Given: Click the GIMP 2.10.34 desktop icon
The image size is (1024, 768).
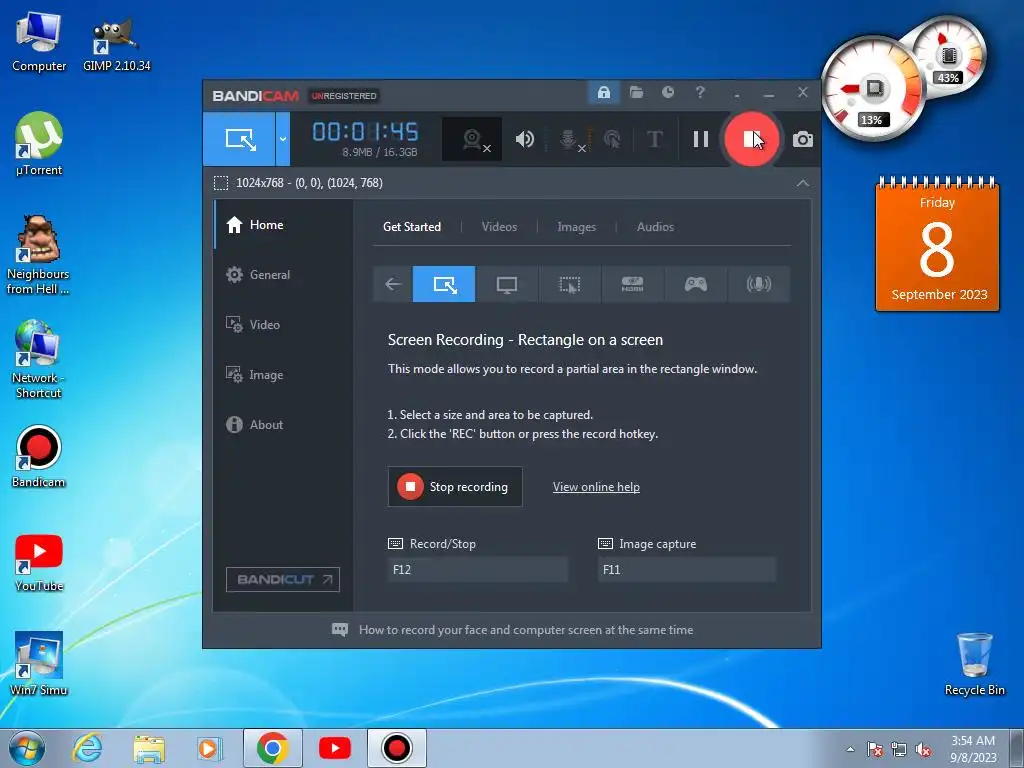Looking at the screenshot, I should point(116,44).
